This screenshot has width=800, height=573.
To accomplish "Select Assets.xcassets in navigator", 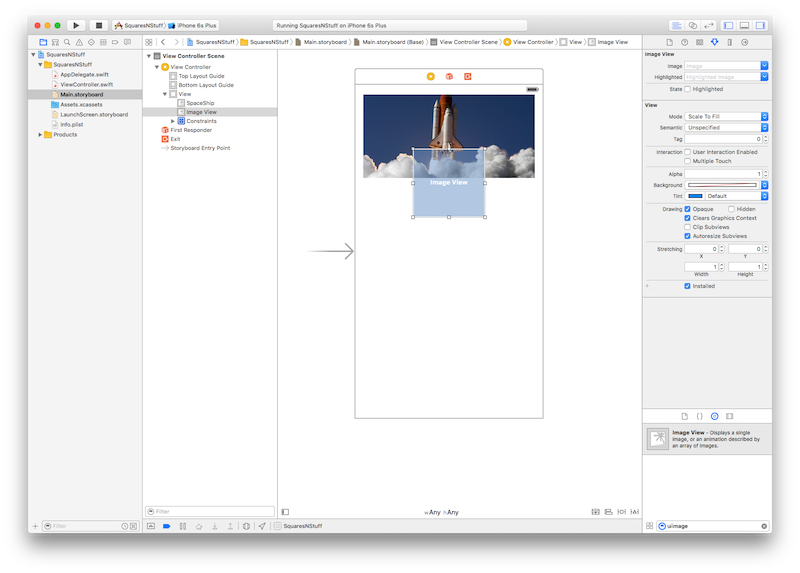I will [x=81, y=105].
